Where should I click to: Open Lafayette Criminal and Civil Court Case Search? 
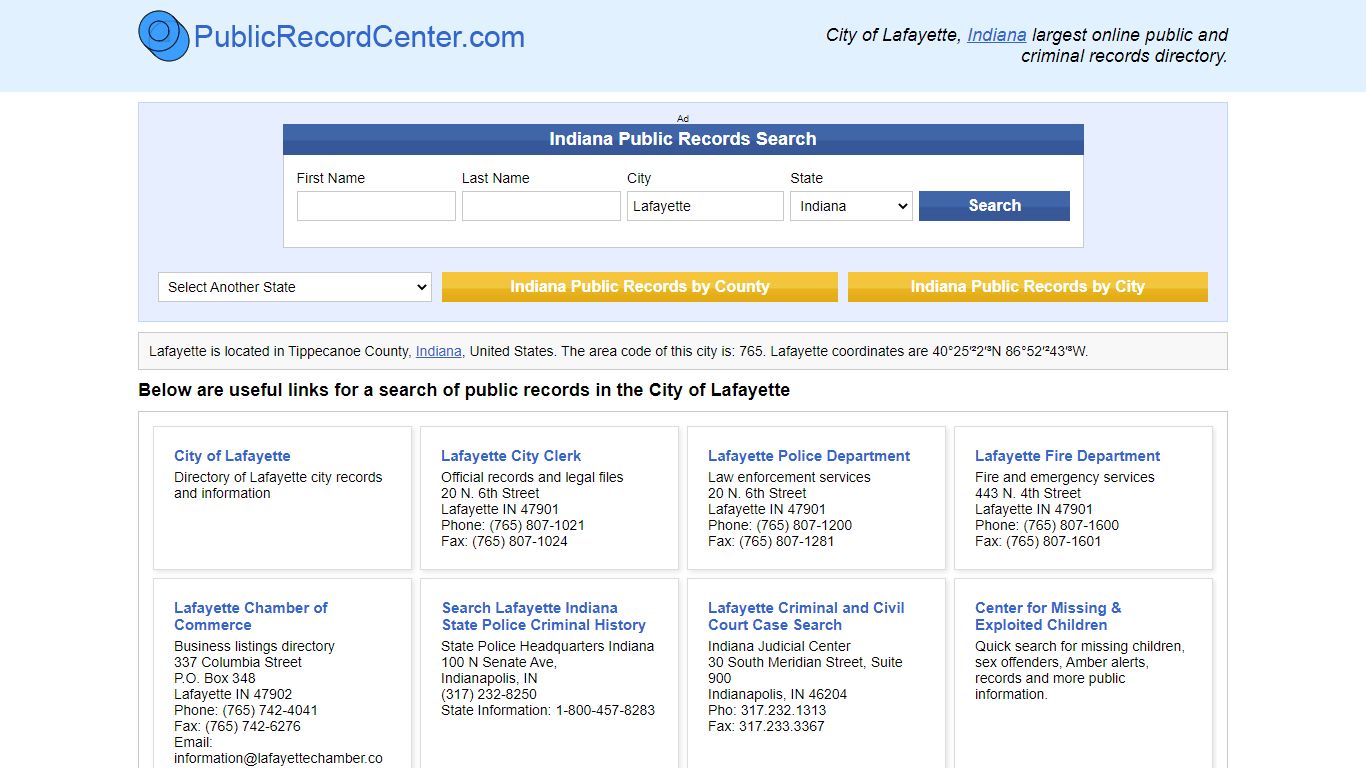coord(806,616)
